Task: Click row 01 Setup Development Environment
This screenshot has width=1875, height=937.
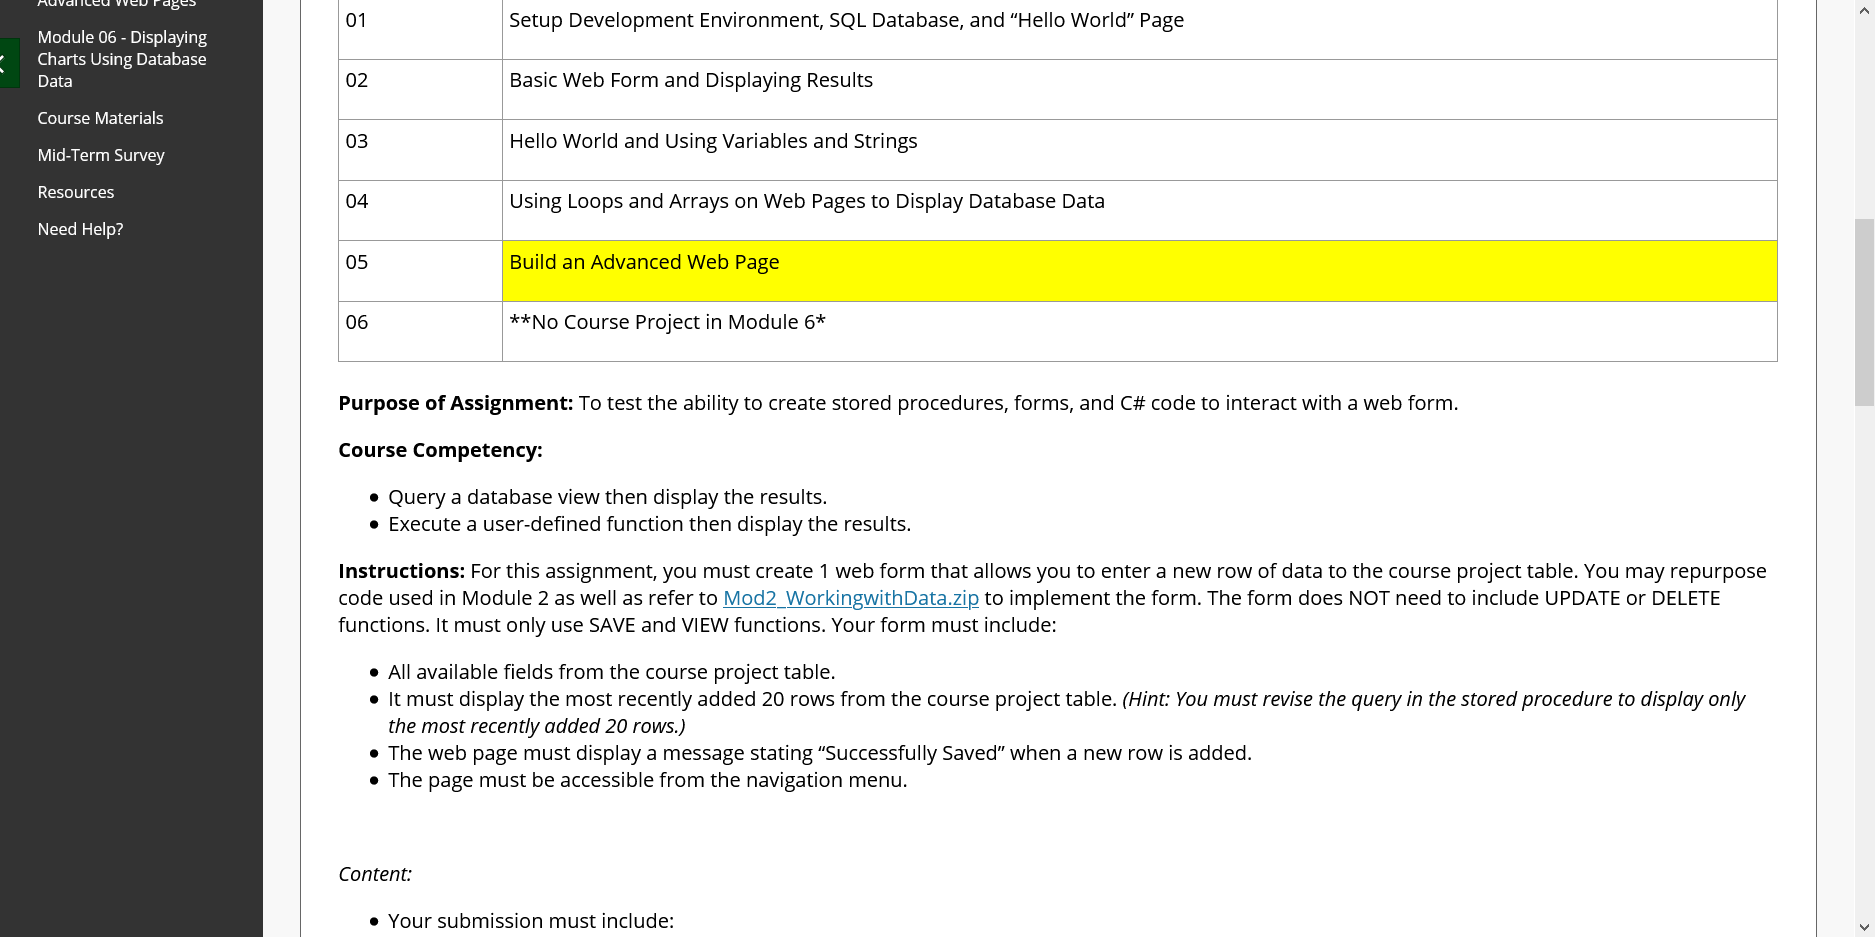Action: click(844, 19)
